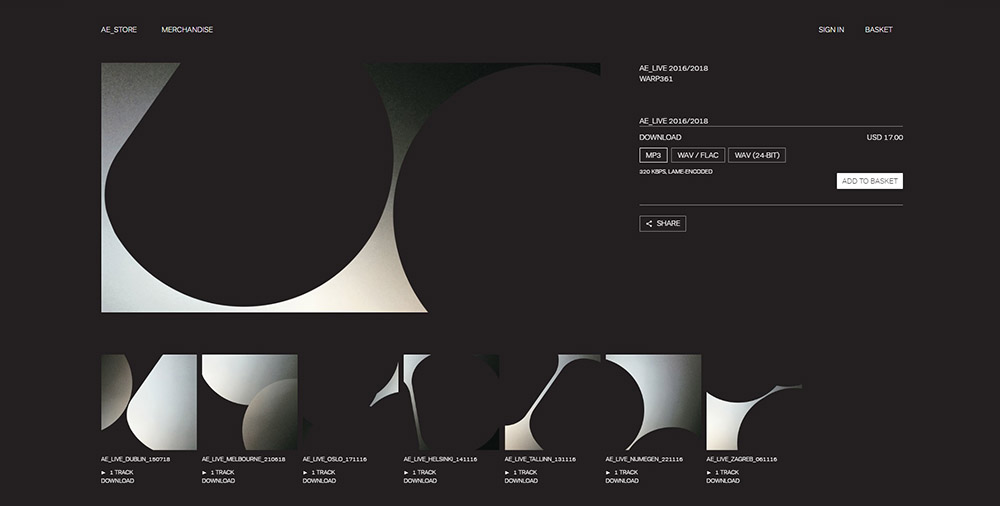Choose the WAV / FLAC format
The height and width of the screenshot is (506, 1000).
[697, 155]
